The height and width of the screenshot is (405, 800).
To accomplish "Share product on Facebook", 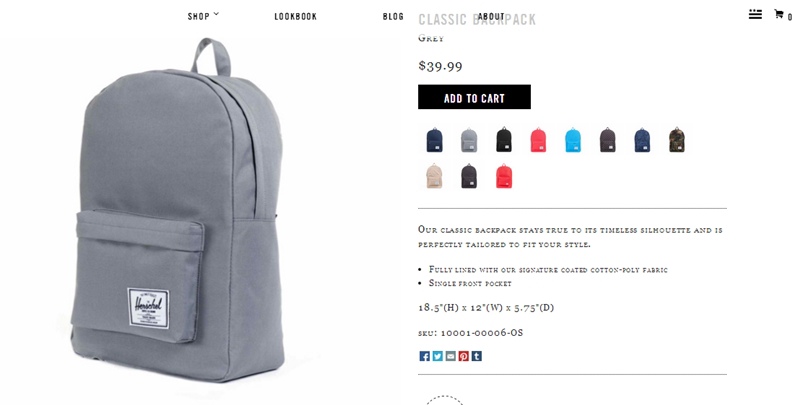I will [424, 356].
